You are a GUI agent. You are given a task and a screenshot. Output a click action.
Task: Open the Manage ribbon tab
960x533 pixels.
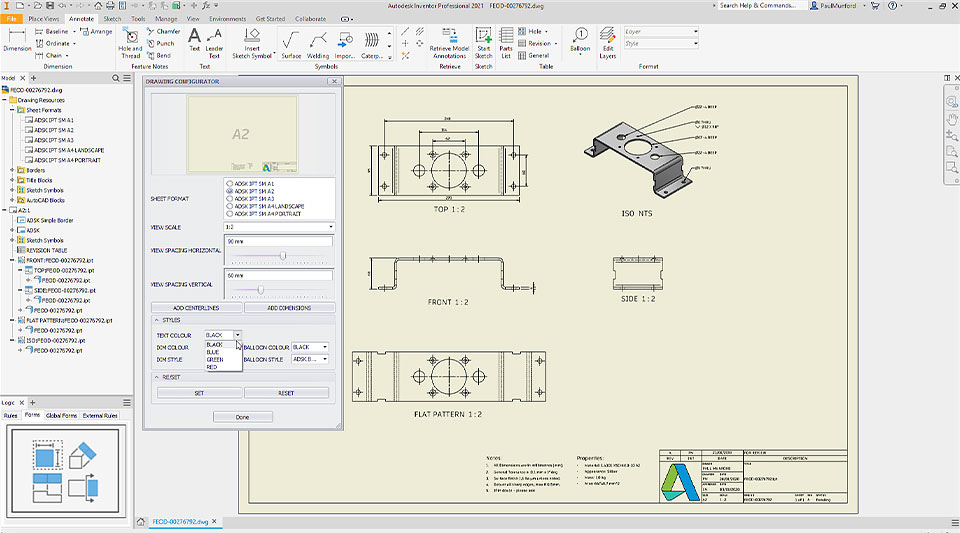(x=166, y=19)
